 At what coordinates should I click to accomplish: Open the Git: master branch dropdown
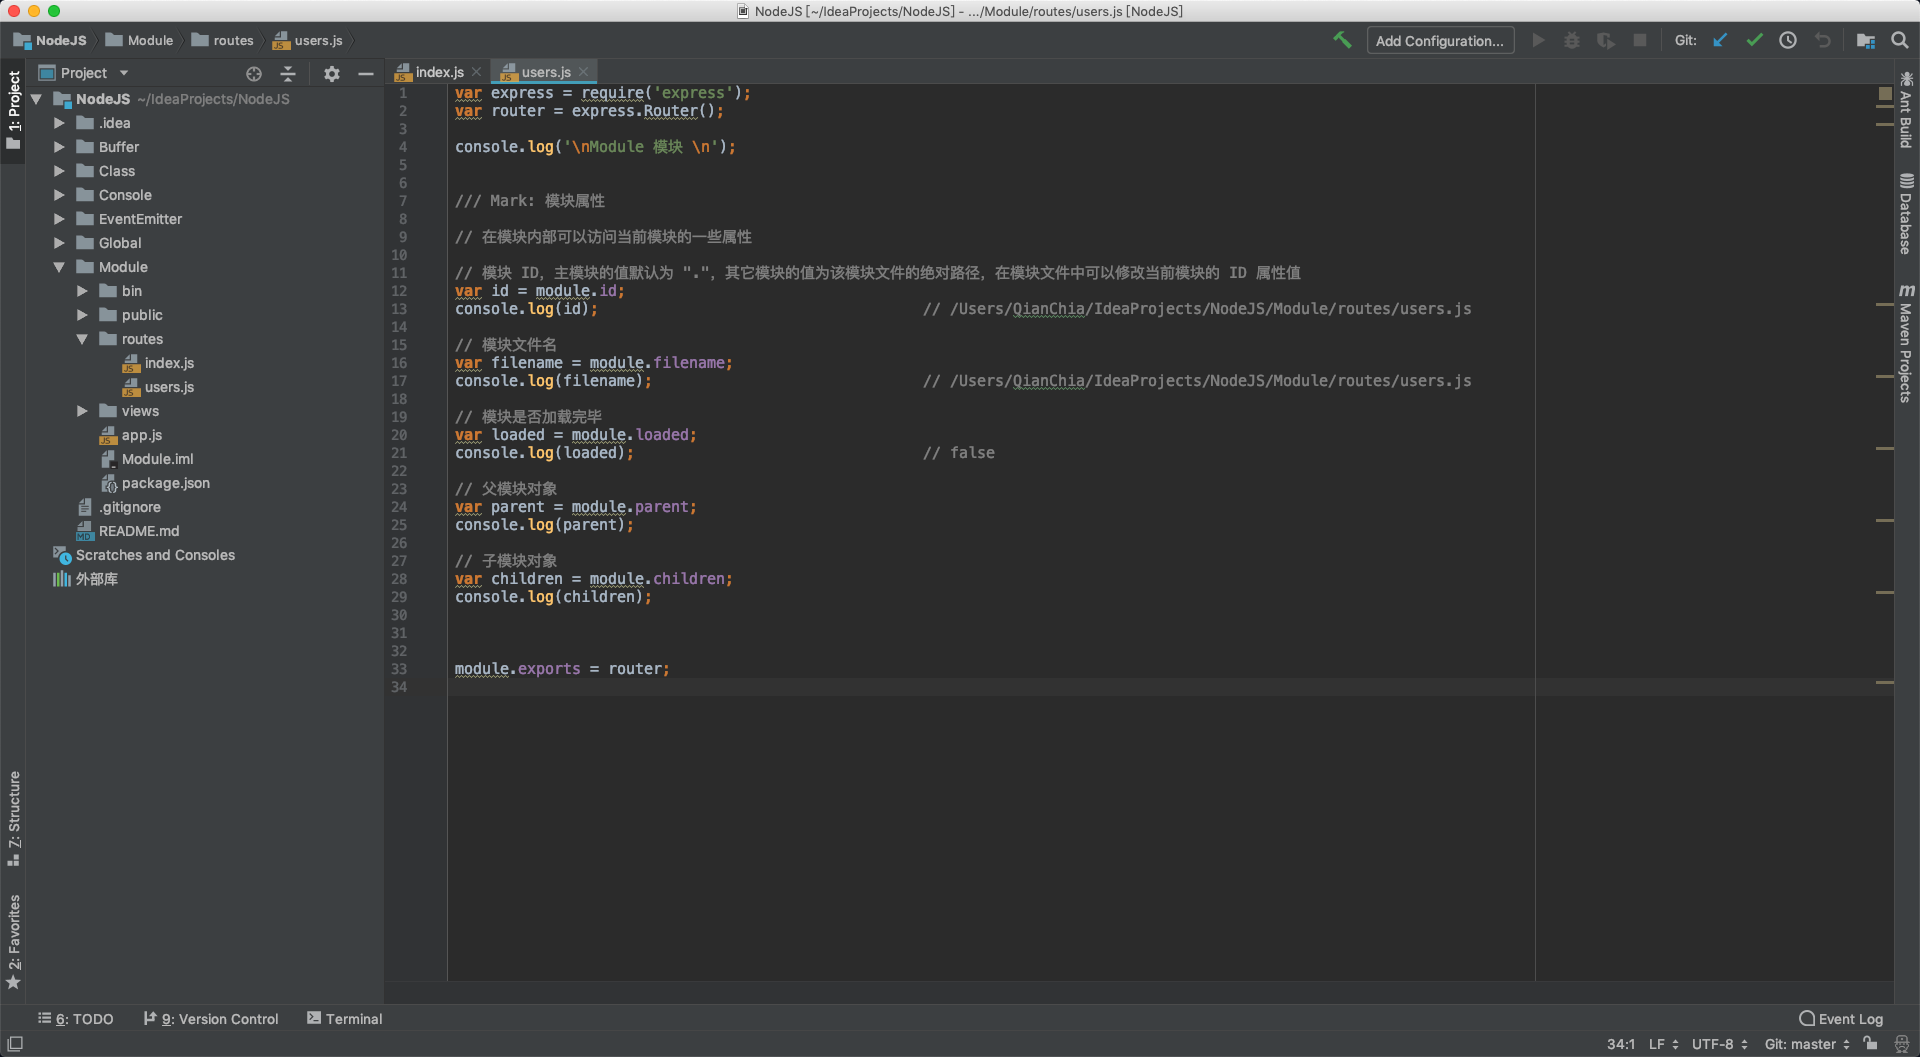point(1808,1044)
